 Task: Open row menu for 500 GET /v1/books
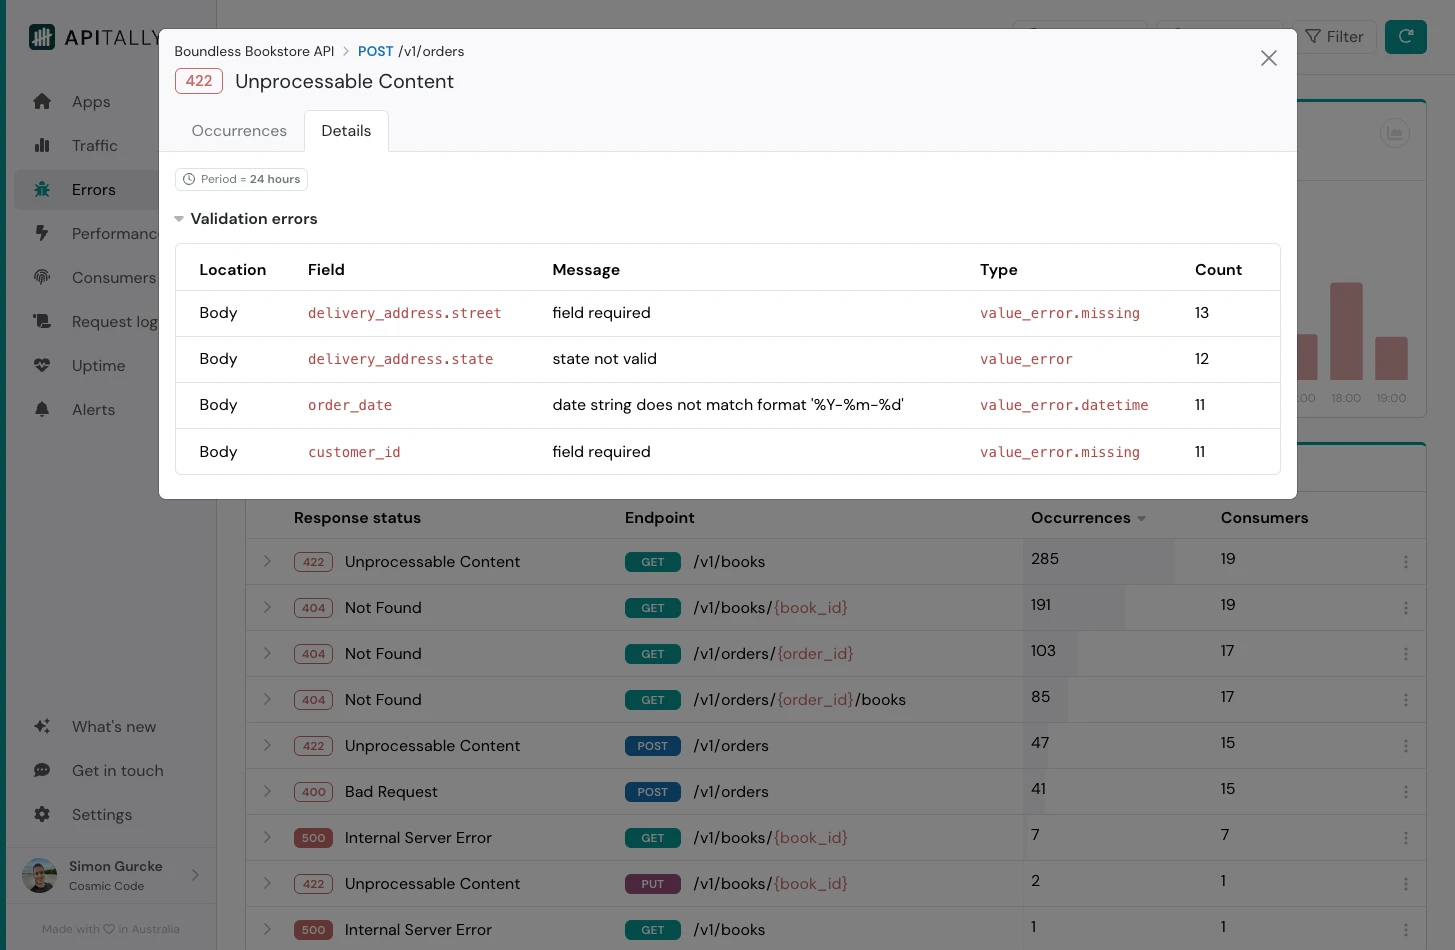tap(1406, 930)
